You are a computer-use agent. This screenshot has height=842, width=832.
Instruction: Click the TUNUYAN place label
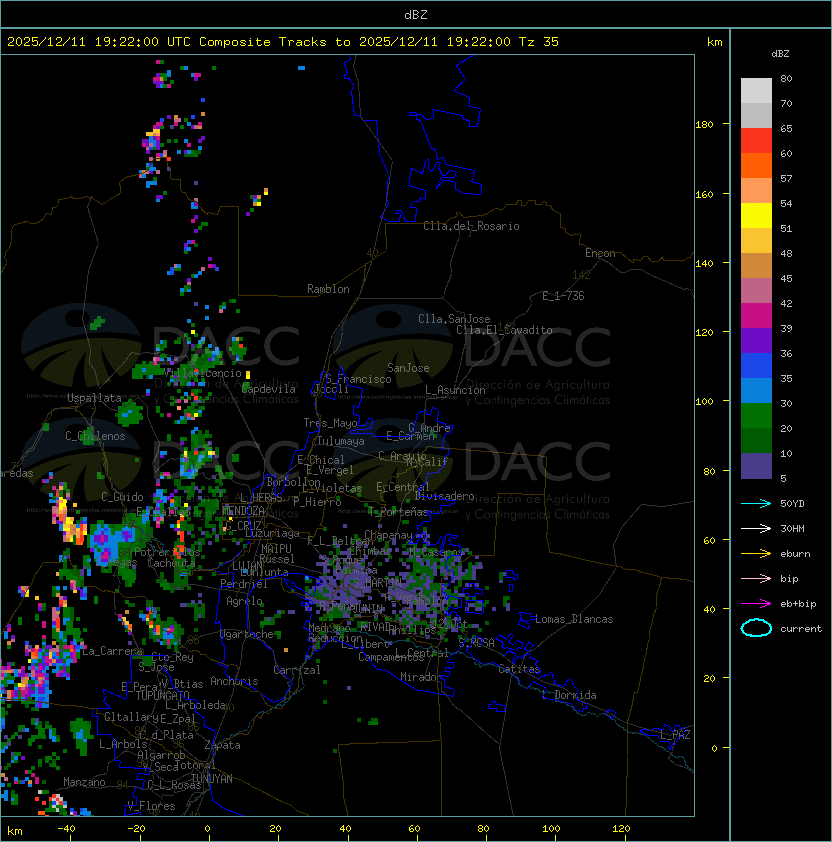click(212, 779)
